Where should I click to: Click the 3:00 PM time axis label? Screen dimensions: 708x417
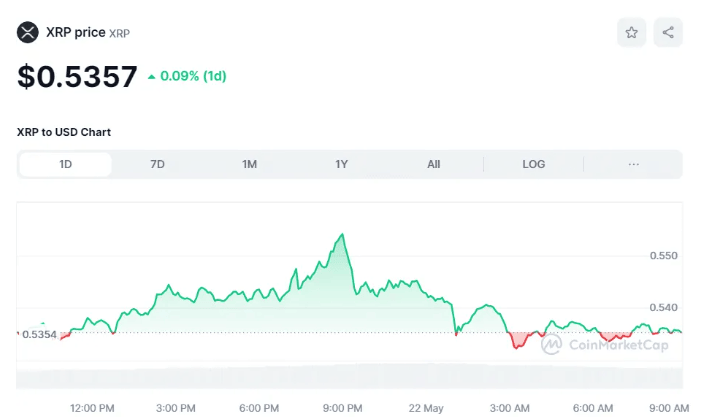click(x=176, y=408)
